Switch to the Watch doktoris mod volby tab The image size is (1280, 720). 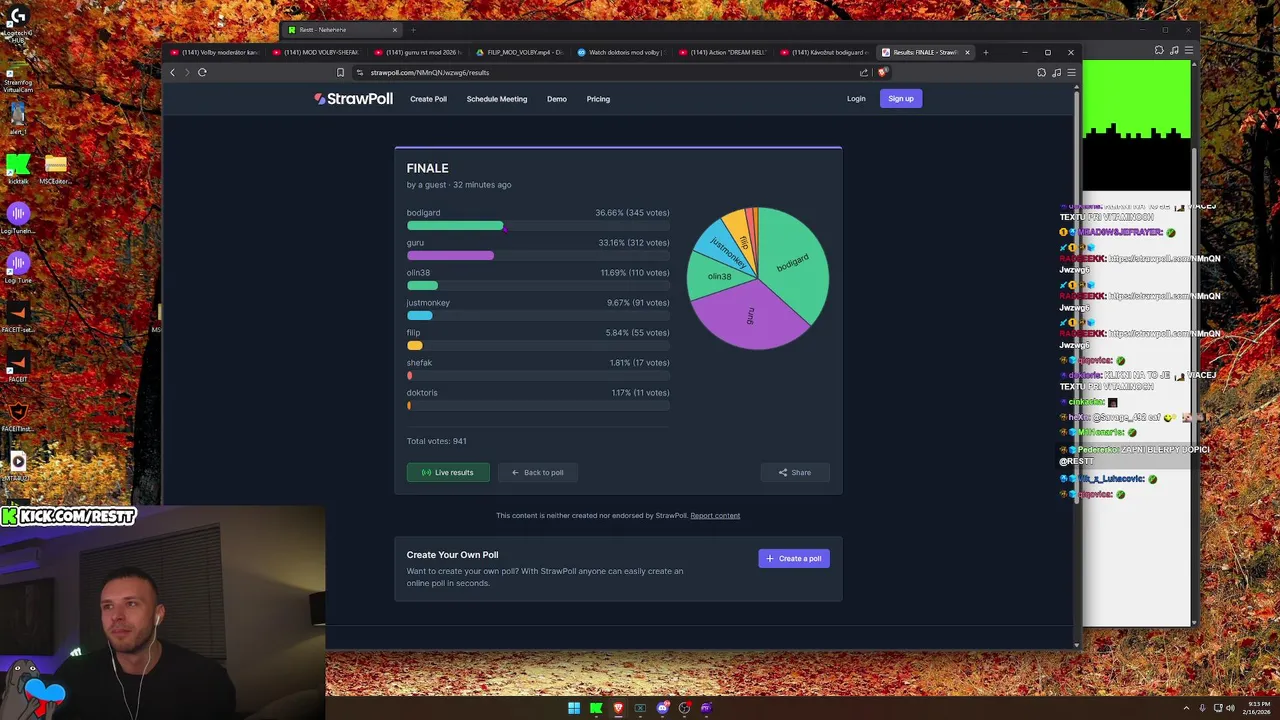621,52
